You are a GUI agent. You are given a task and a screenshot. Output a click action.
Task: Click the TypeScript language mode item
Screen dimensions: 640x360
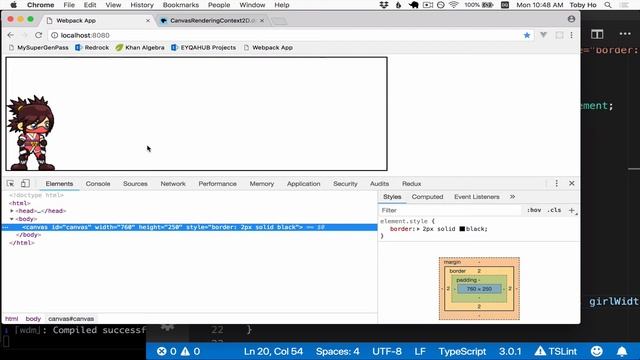point(462,351)
